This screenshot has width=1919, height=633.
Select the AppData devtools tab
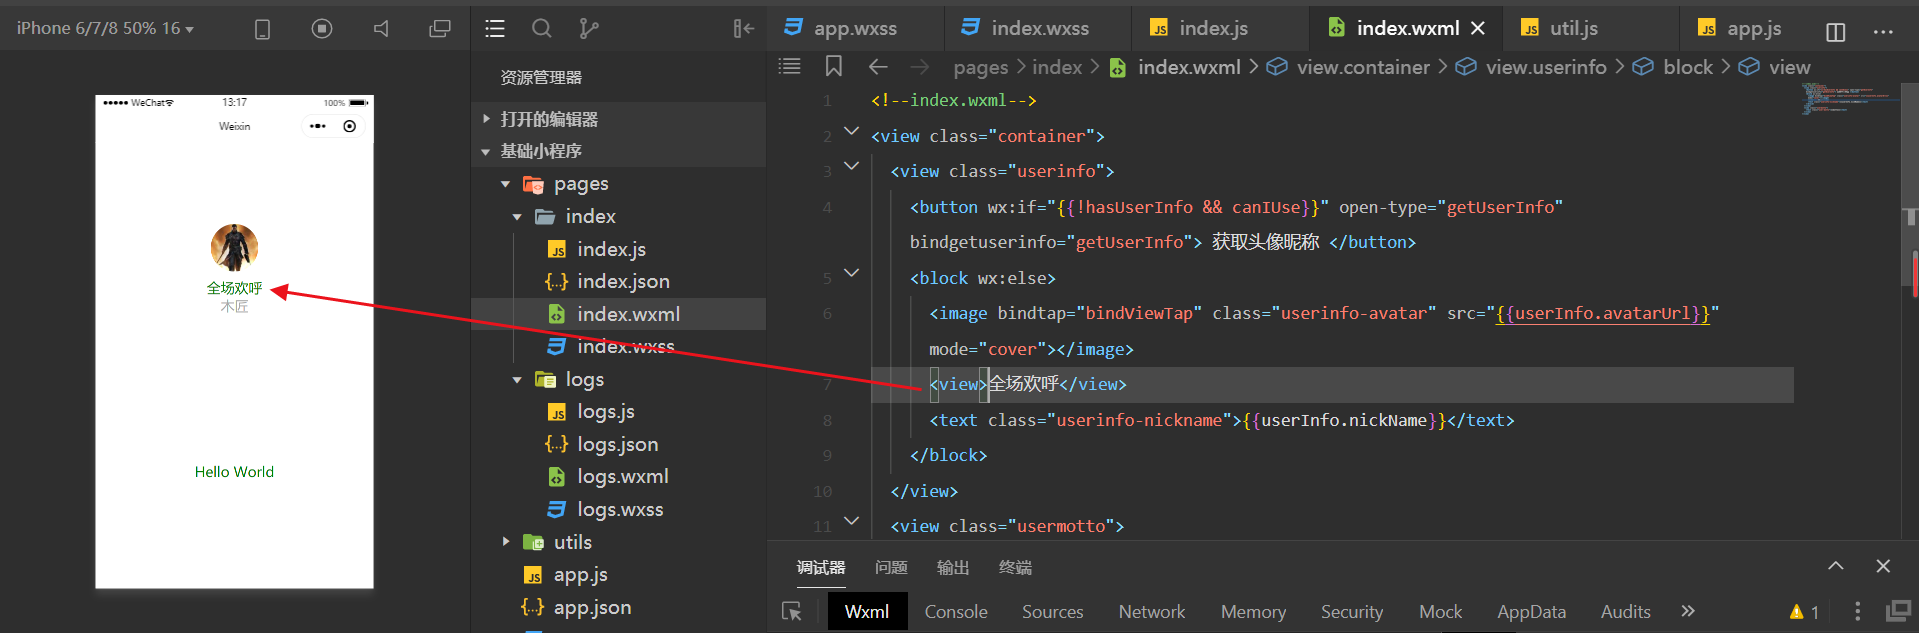coord(1531,611)
